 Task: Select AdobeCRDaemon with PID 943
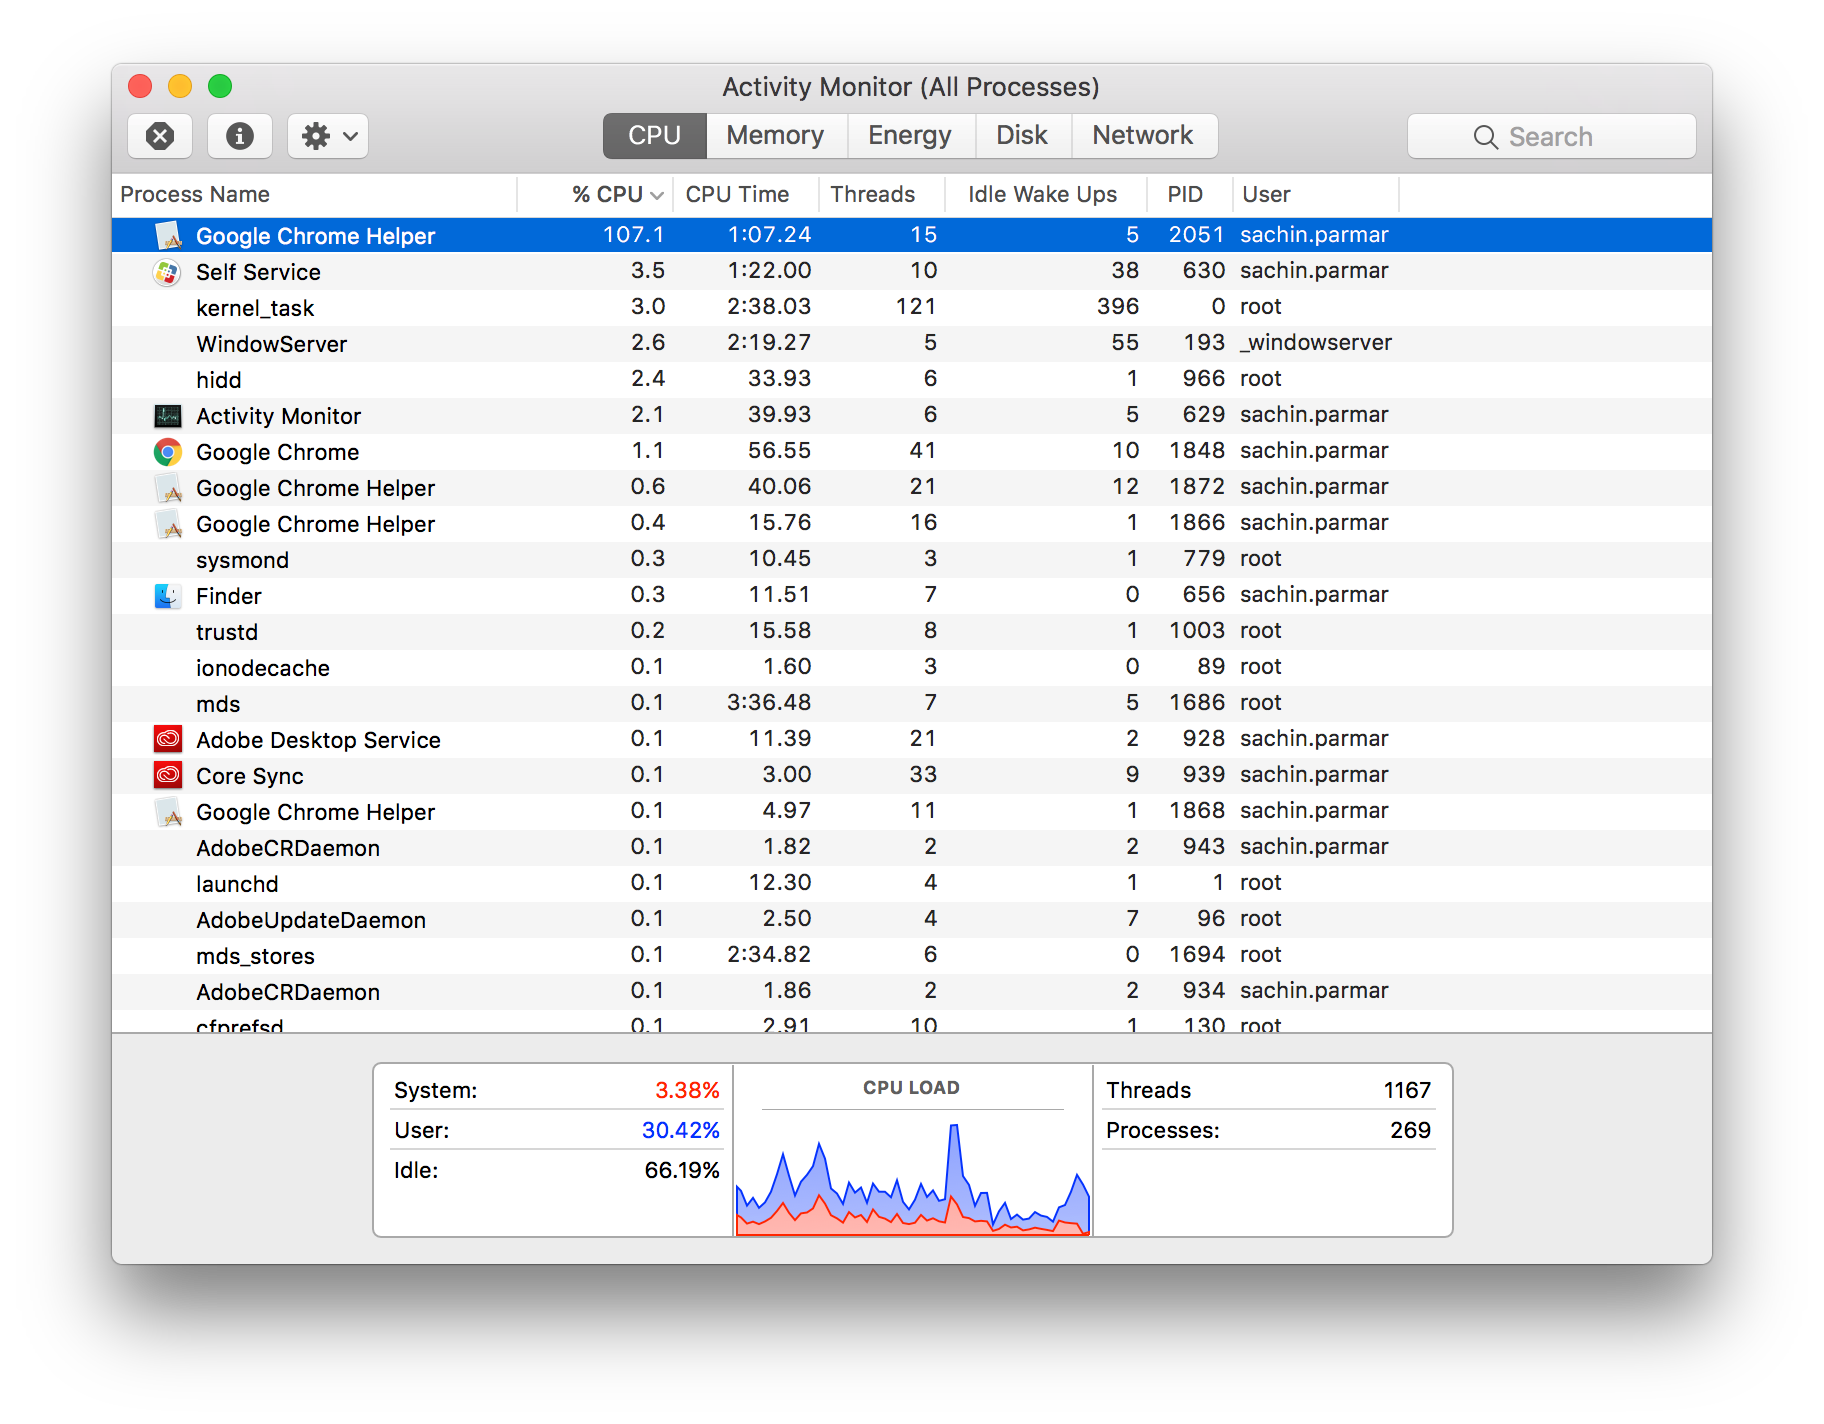tap(912, 848)
